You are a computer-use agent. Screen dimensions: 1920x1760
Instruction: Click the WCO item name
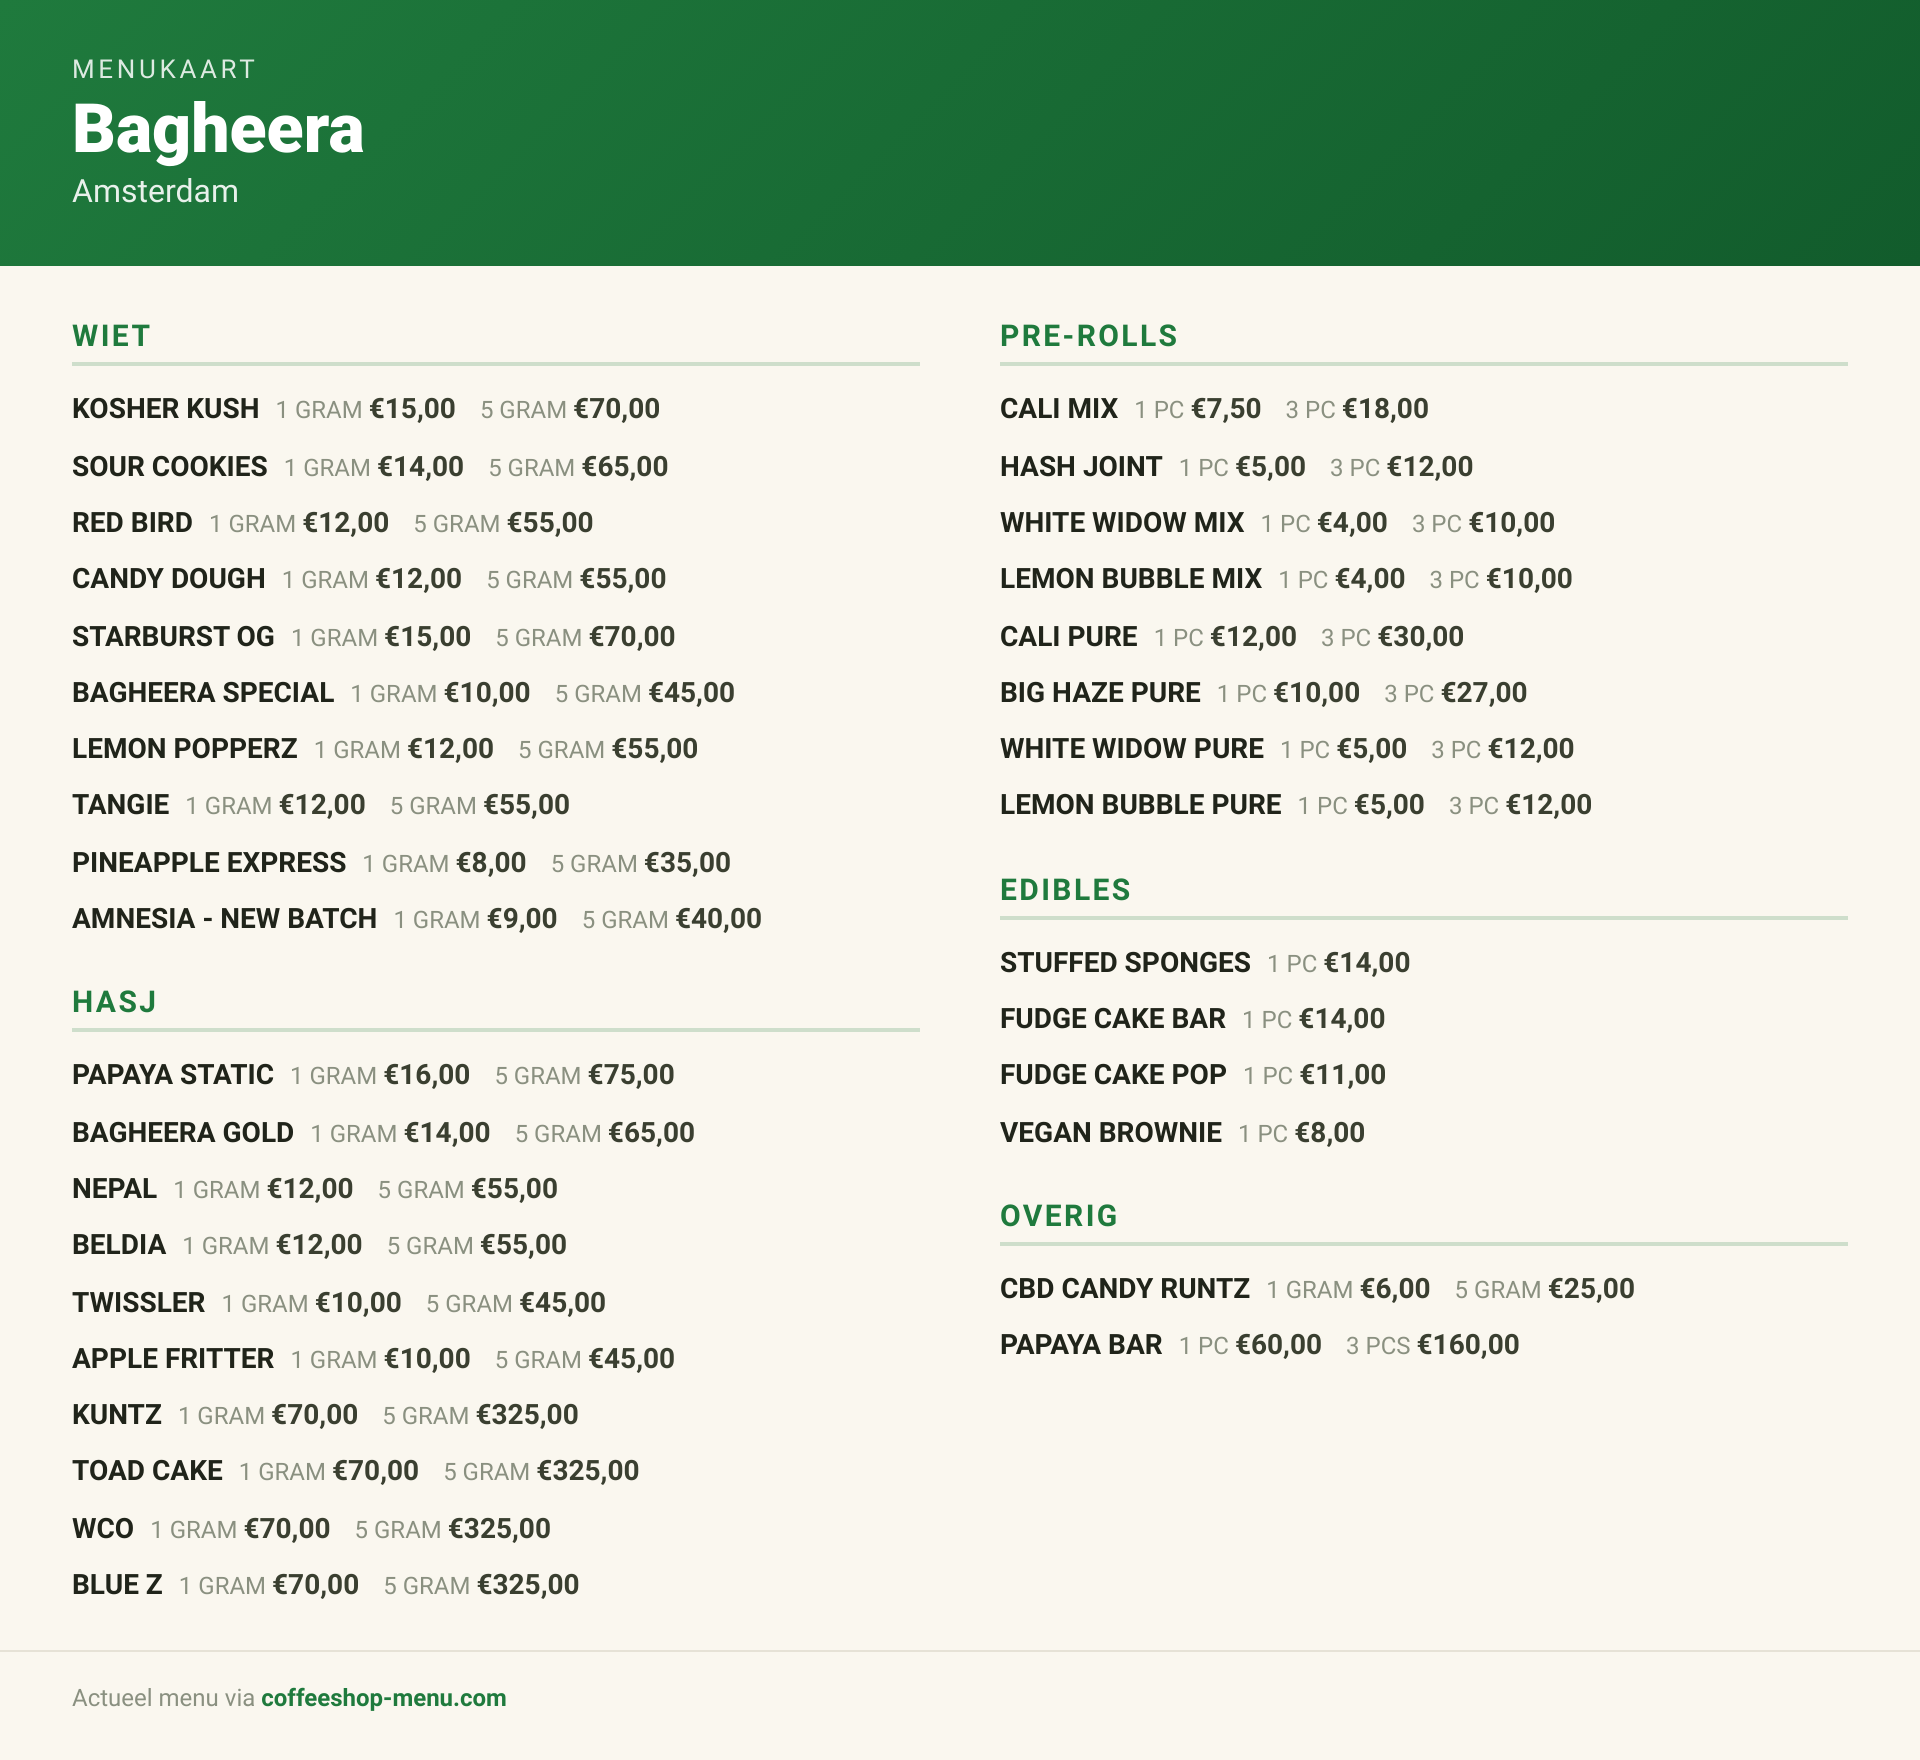click(x=102, y=1529)
